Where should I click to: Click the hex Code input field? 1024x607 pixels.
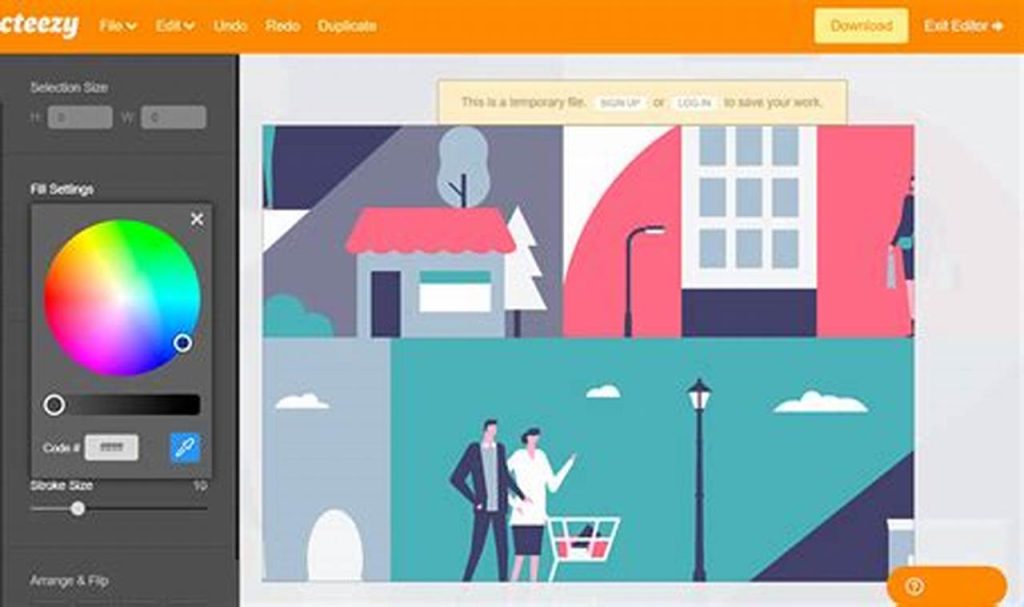tap(110, 447)
